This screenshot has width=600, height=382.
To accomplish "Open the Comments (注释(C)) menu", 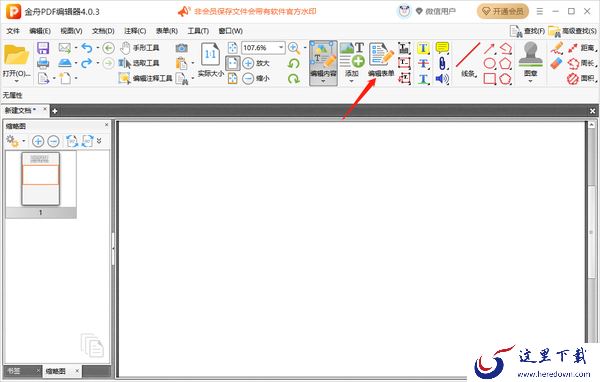I will tap(135, 31).
